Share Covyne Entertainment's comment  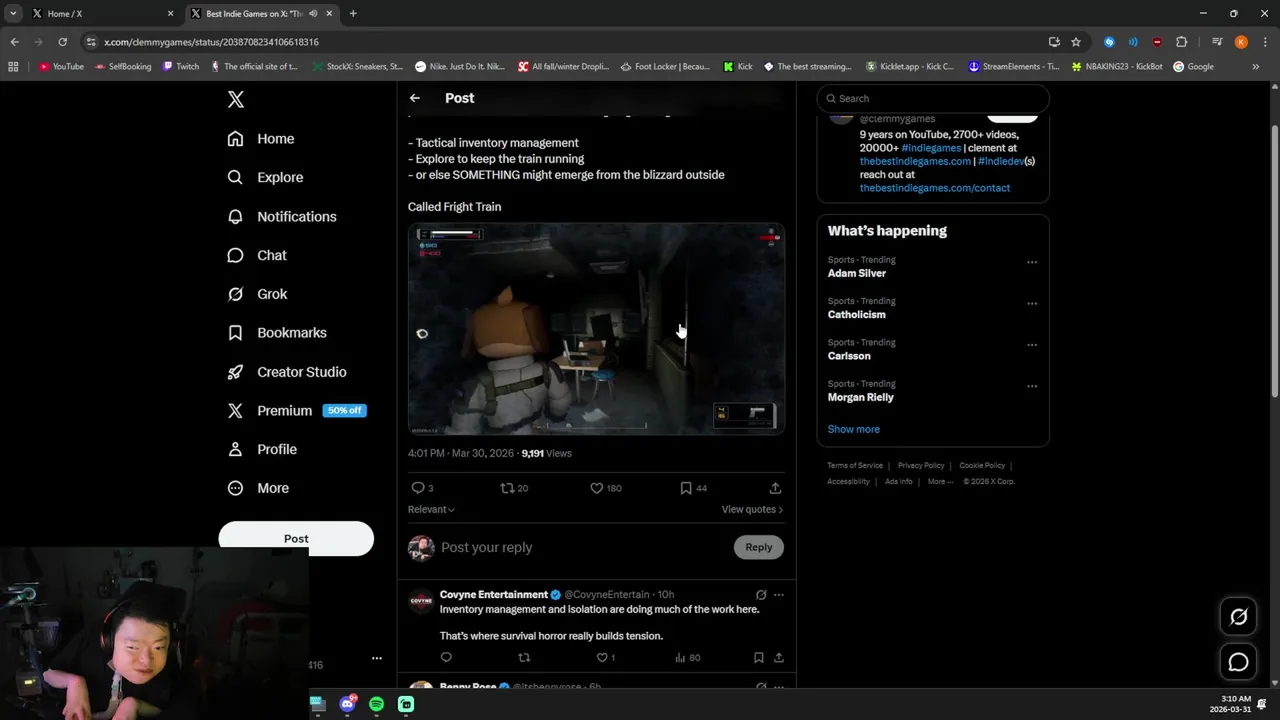tap(779, 657)
